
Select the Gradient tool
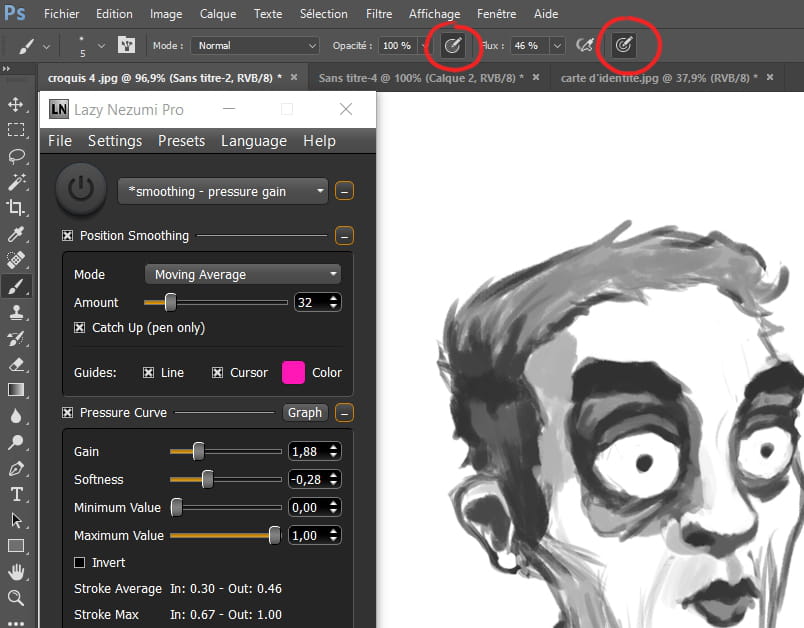(x=16, y=390)
